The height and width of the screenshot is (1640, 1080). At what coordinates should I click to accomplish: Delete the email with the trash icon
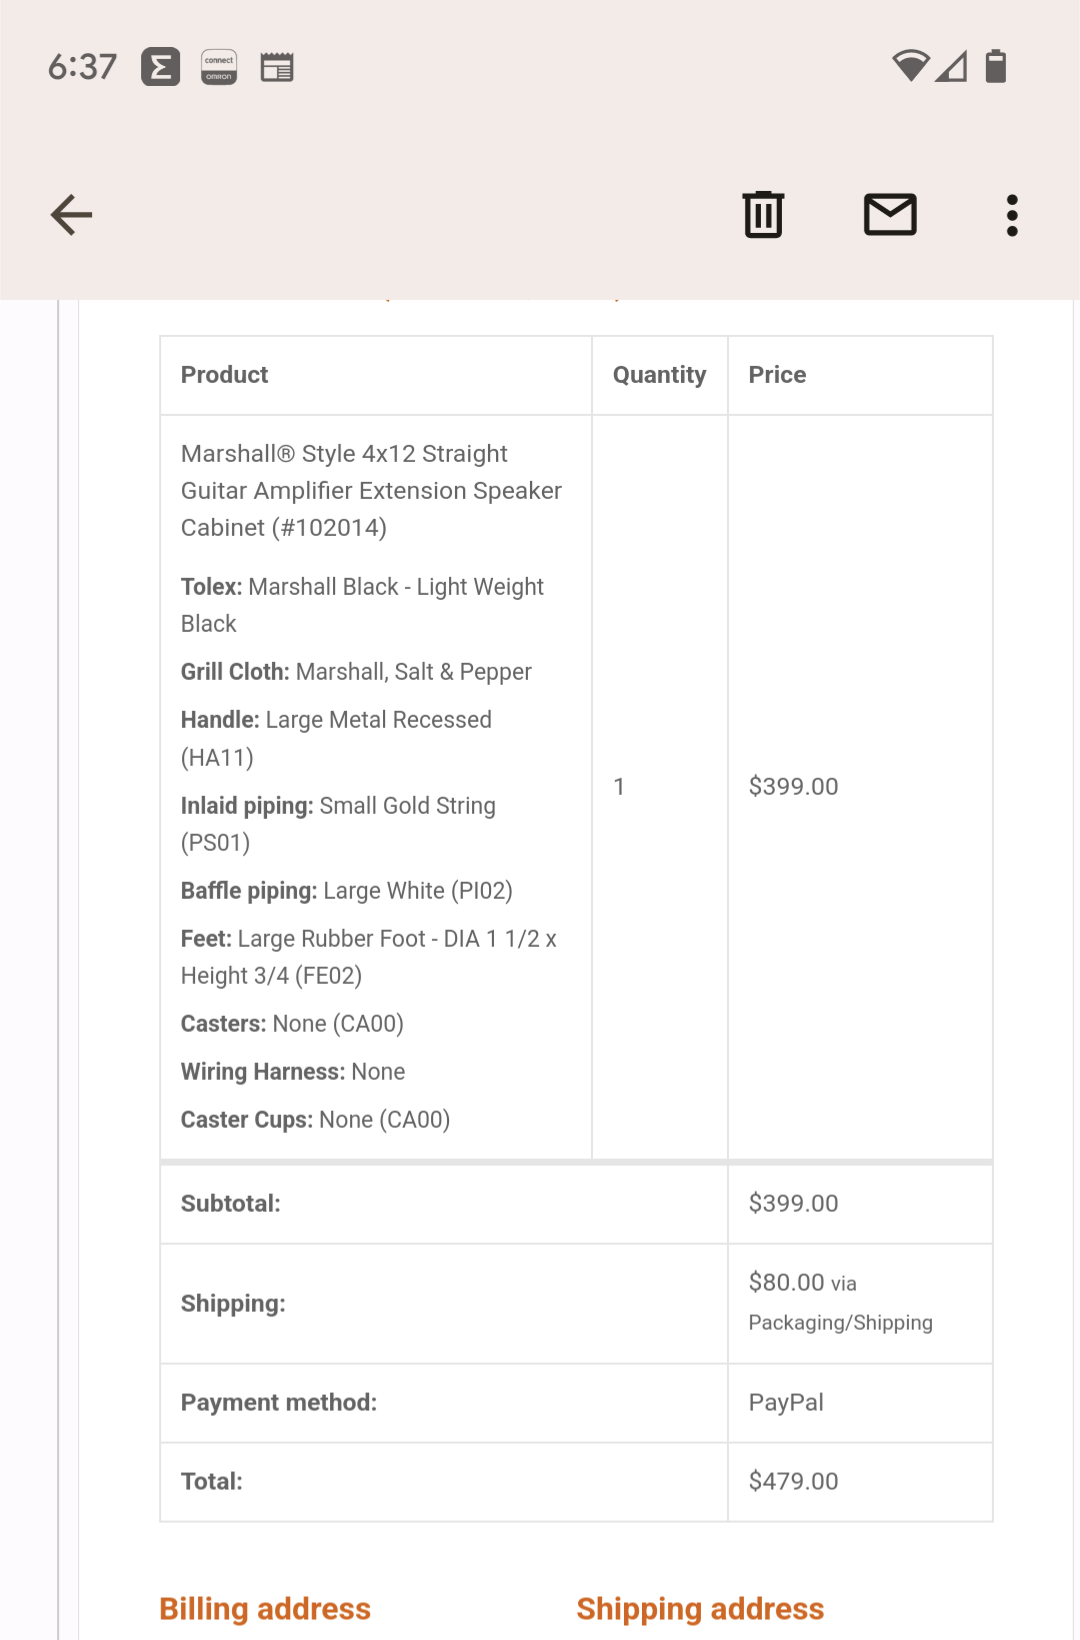pos(763,213)
